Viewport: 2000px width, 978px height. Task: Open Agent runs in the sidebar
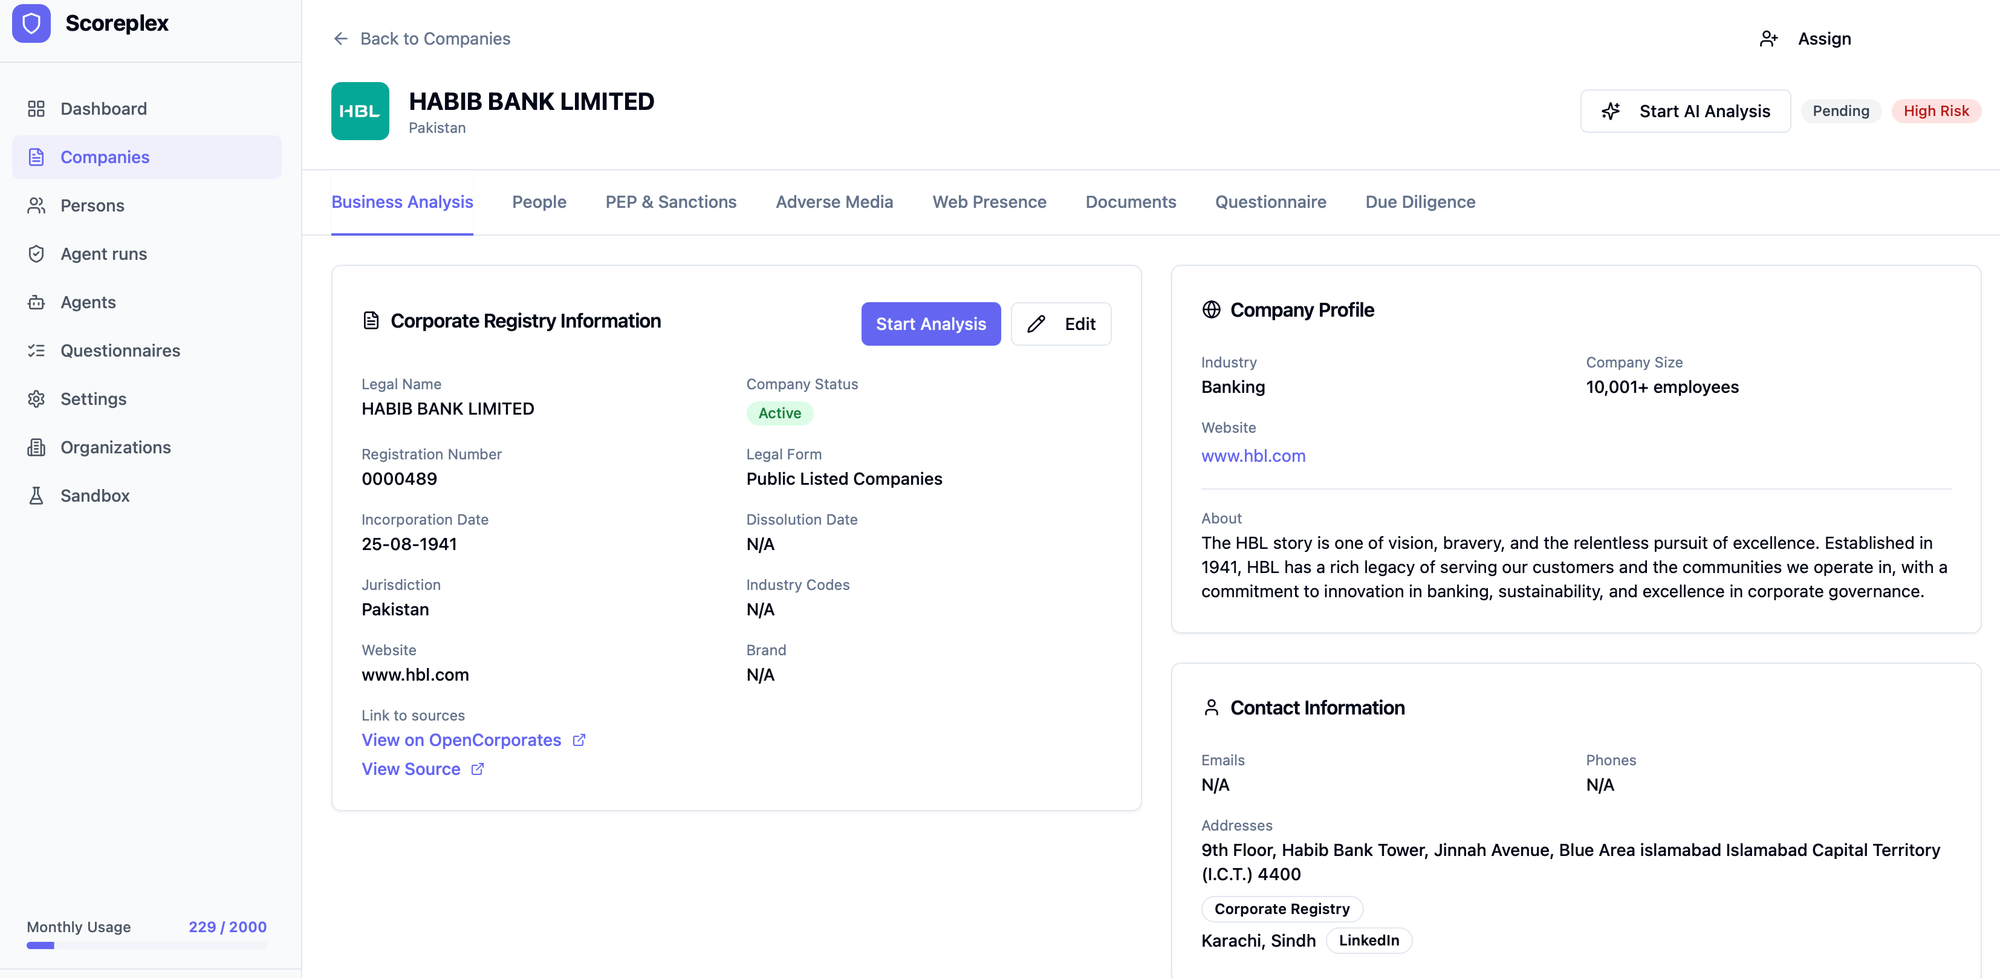click(x=103, y=254)
